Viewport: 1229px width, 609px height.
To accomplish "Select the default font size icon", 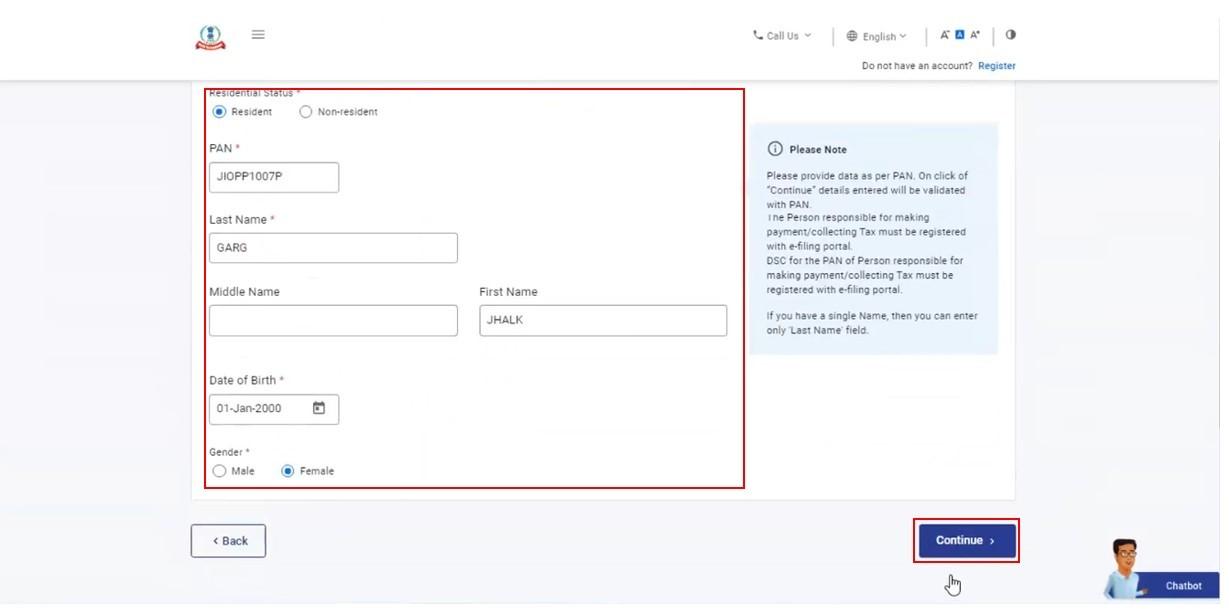I will 959,35.
